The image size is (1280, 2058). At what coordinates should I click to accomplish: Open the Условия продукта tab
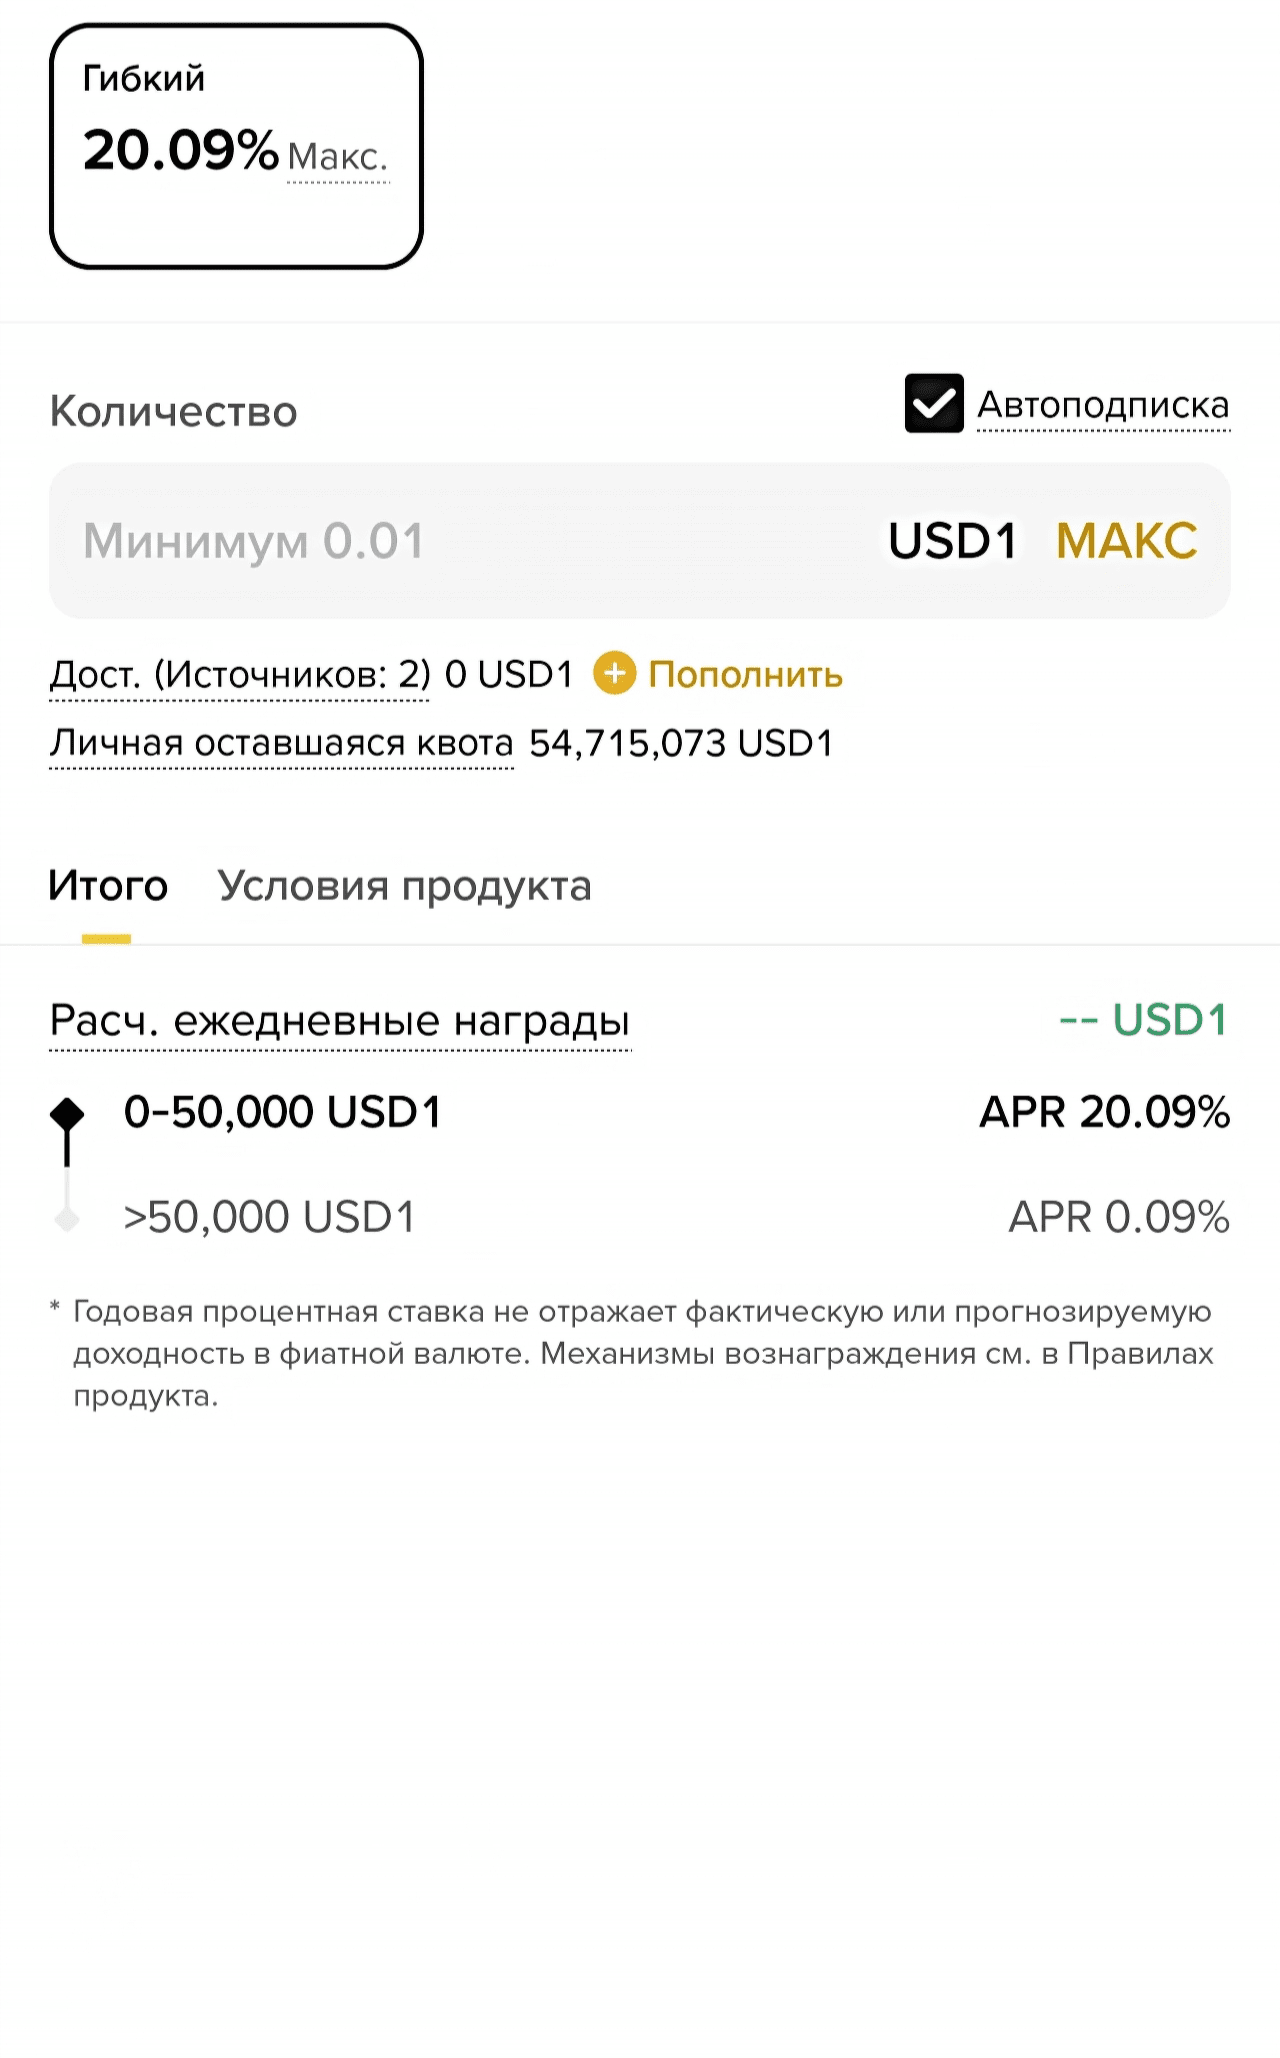coord(405,886)
